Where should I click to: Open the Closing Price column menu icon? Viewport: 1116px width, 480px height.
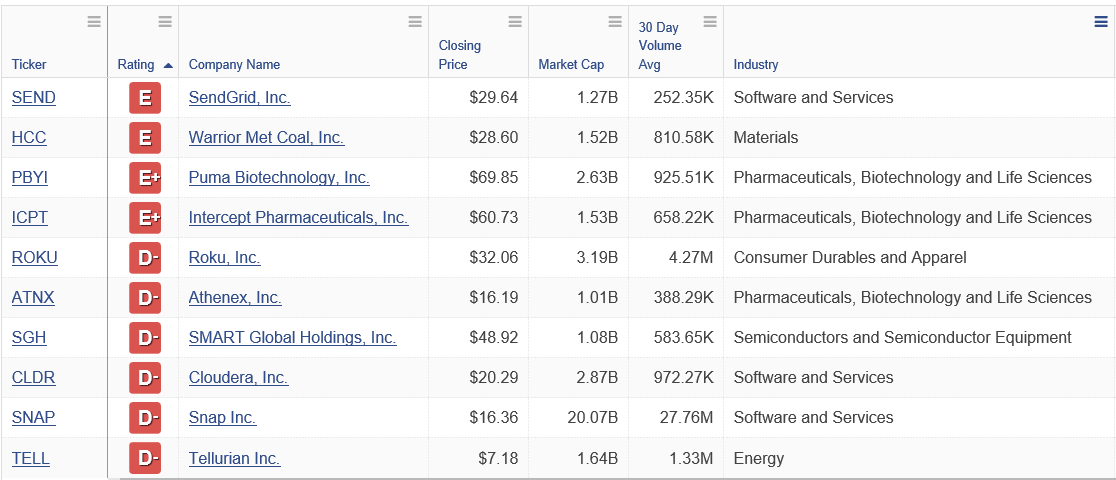(515, 22)
